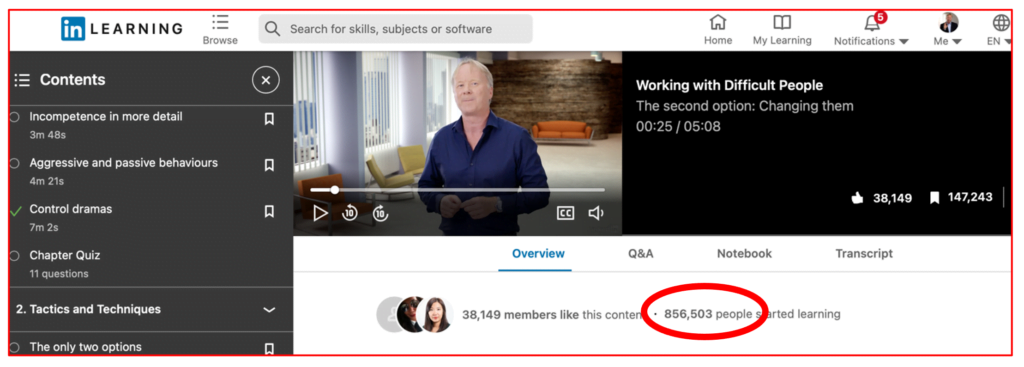
Task: Click the search skills input field
Action: pyautogui.click(x=396, y=29)
